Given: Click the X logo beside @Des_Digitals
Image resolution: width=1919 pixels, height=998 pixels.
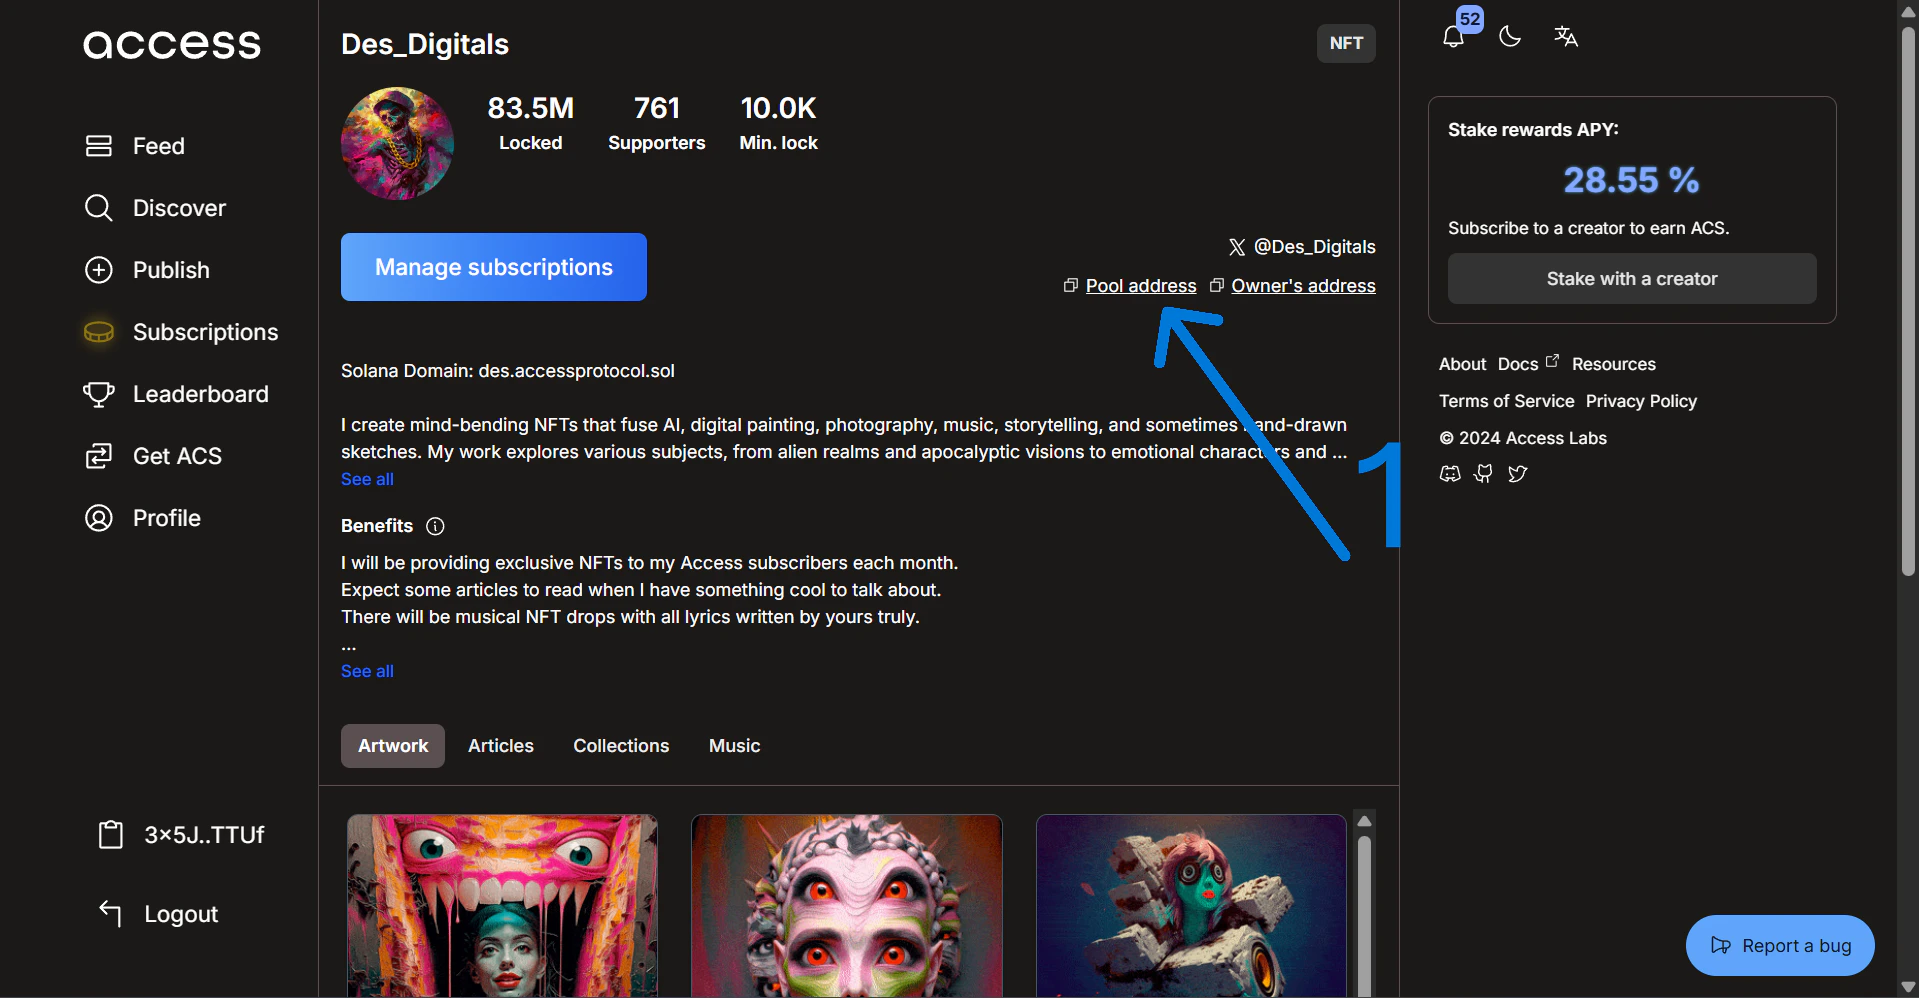Looking at the screenshot, I should point(1237,247).
